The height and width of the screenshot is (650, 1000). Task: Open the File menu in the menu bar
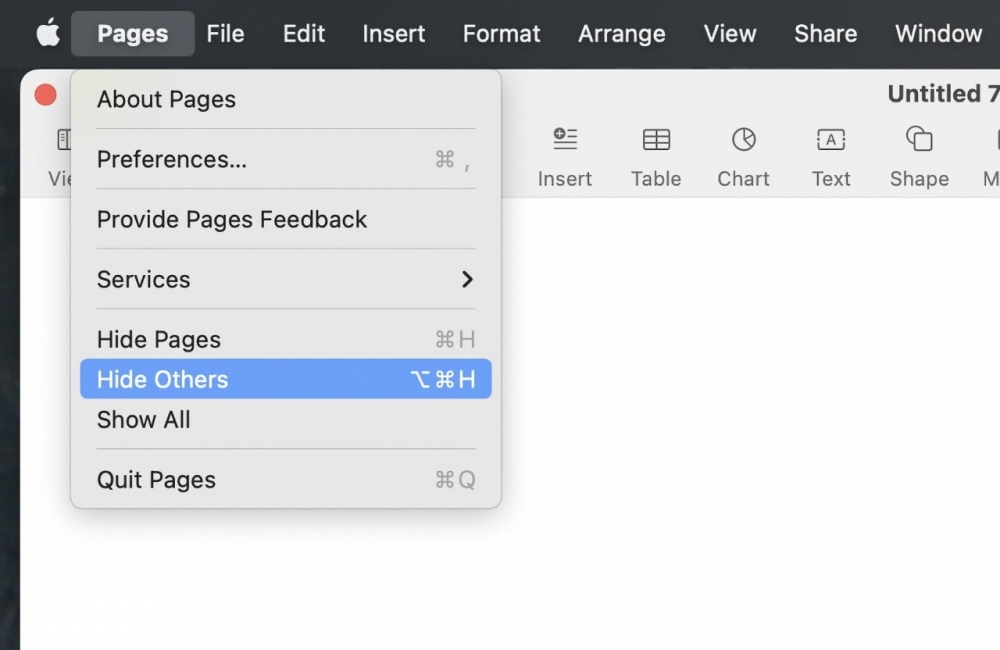pos(225,33)
